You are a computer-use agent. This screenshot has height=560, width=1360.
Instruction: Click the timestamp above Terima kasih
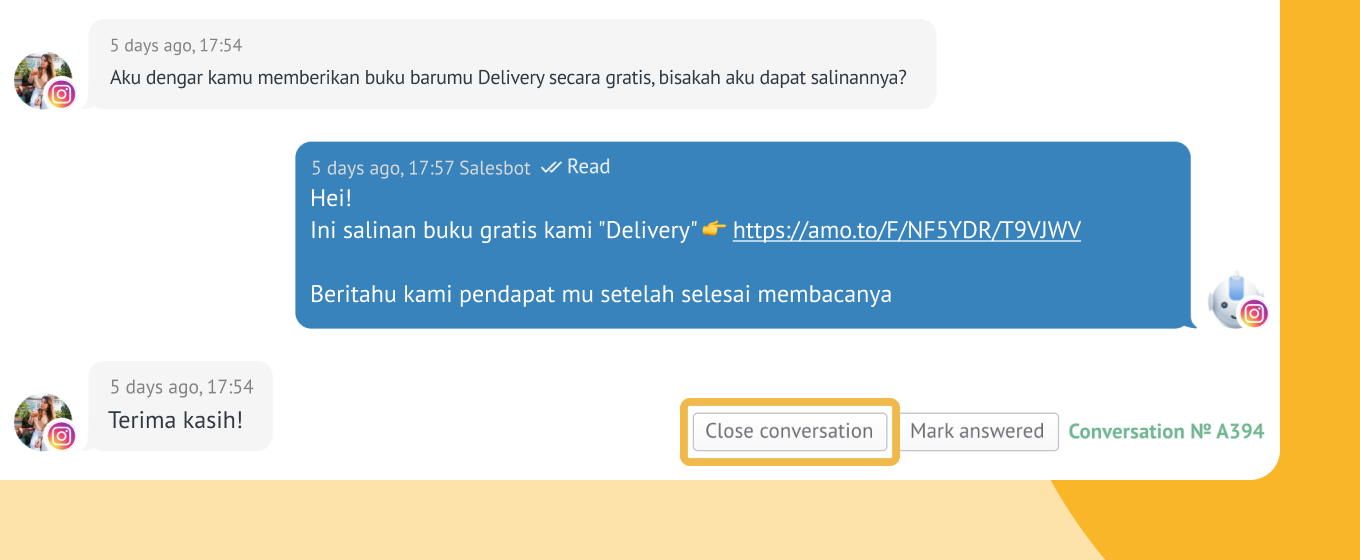point(182,387)
